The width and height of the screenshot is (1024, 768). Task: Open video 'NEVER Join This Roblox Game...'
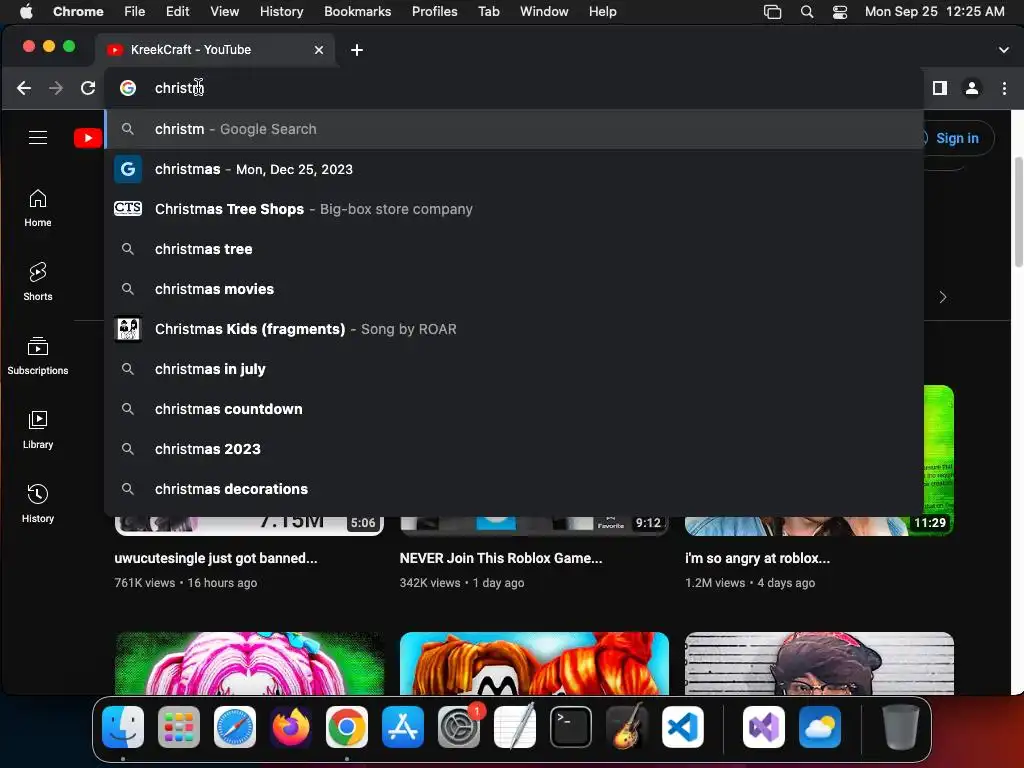click(501, 558)
